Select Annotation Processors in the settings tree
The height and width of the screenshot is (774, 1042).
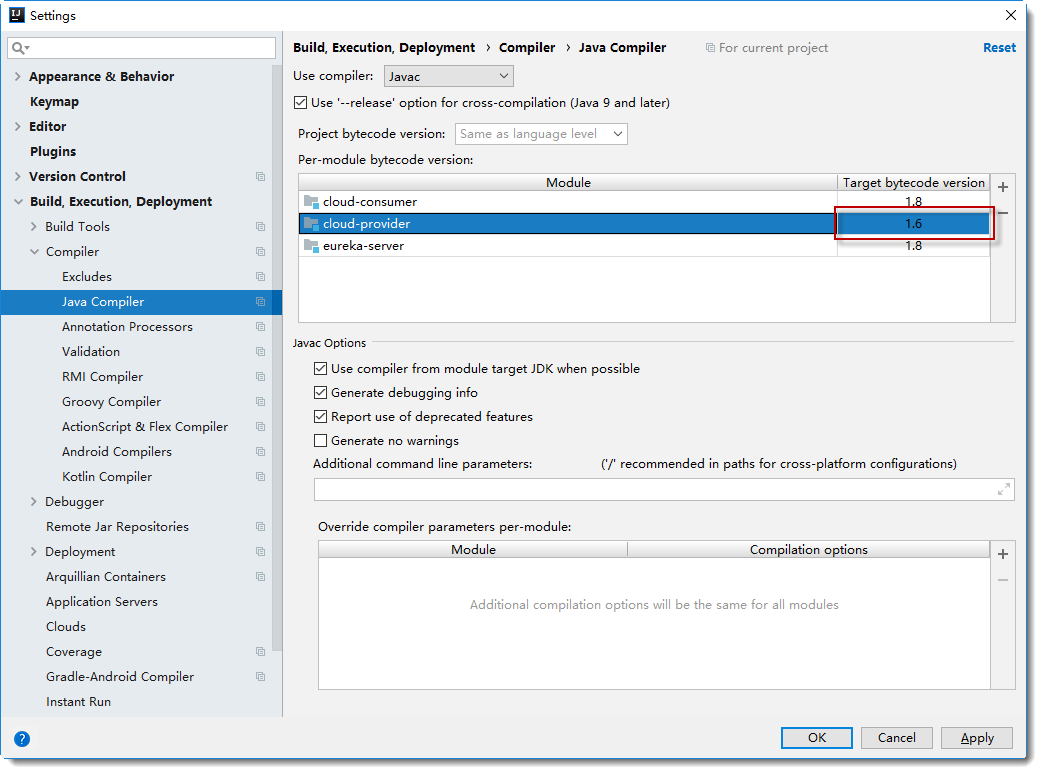tap(127, 327)
